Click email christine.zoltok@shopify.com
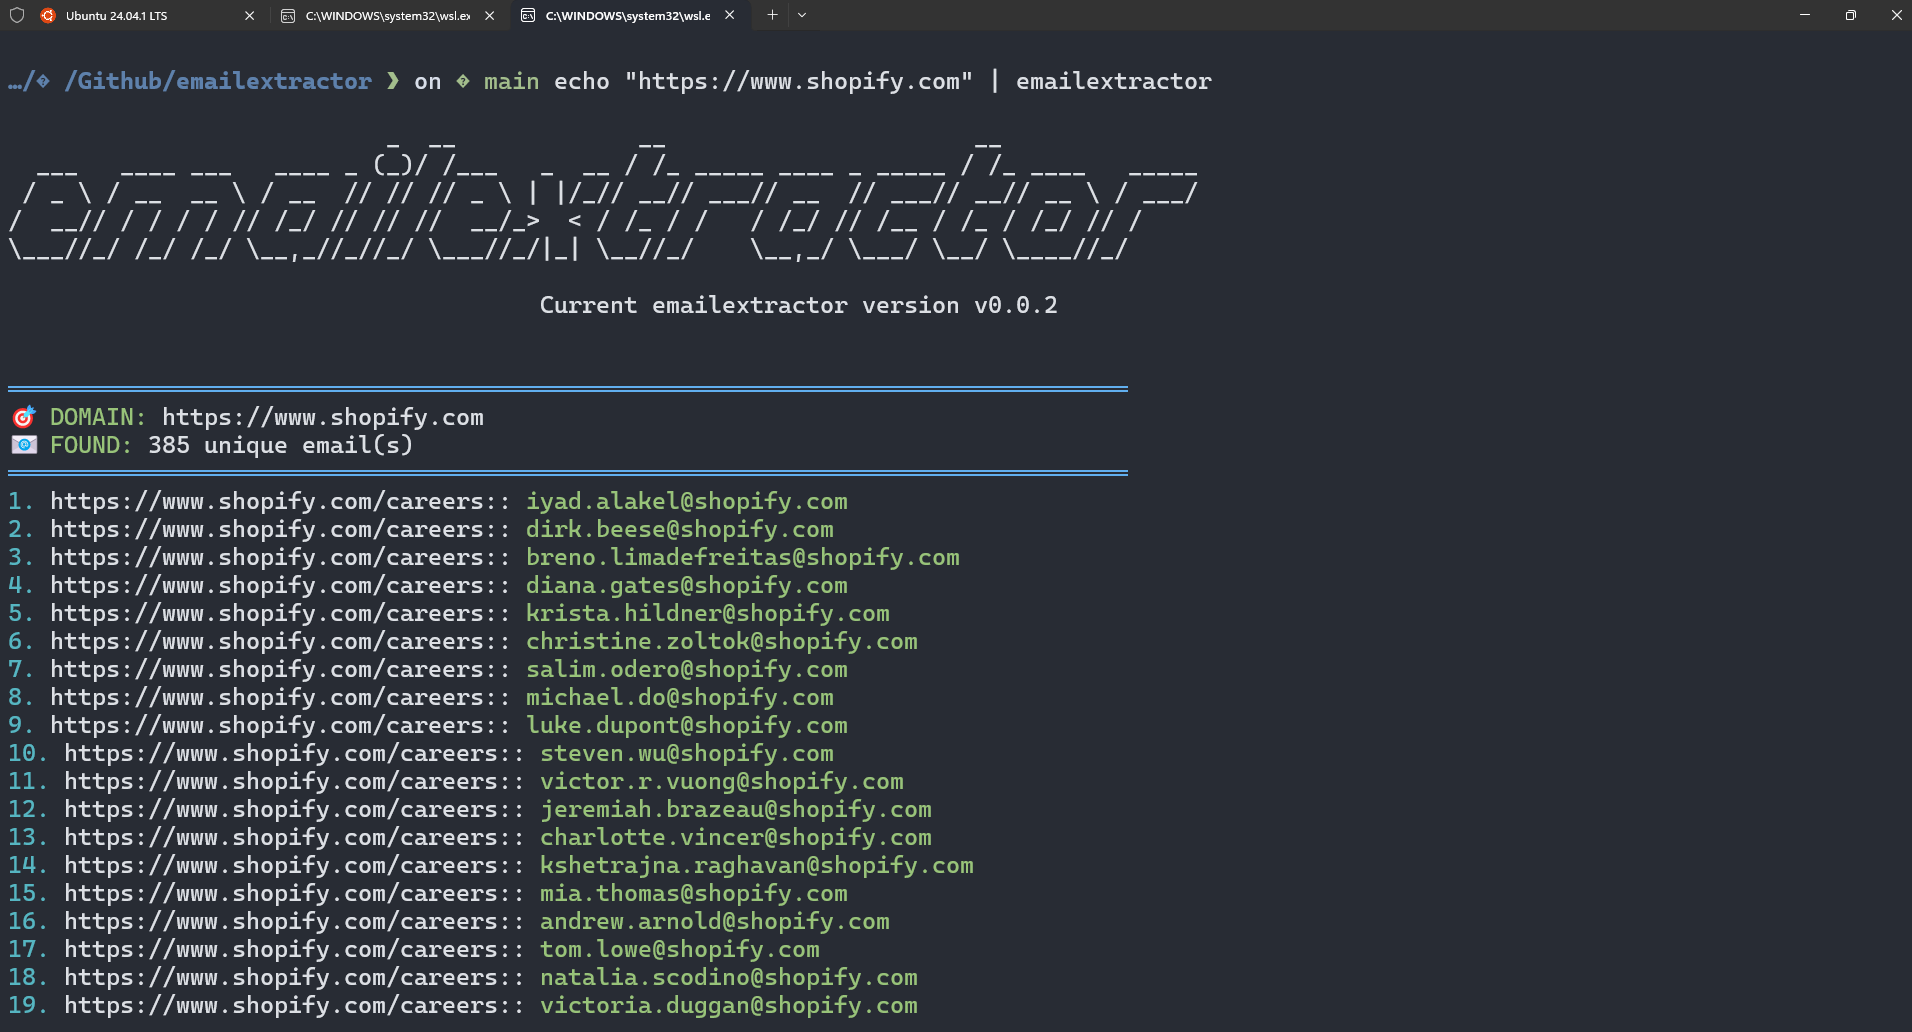Viewport: 1912px width, 1032px height. 722,641
